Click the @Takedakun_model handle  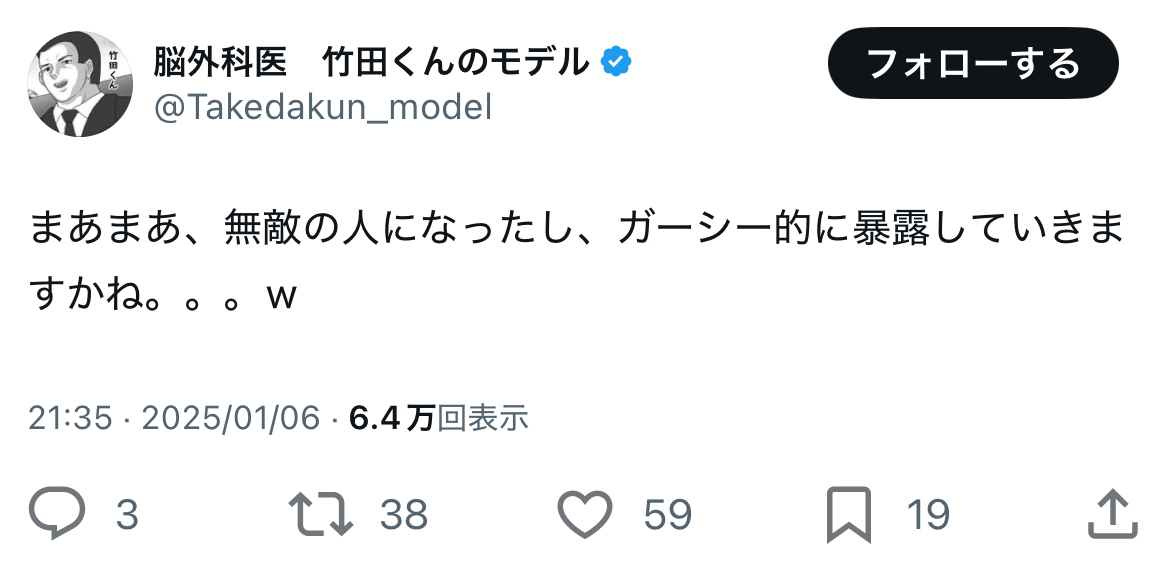coord(322,107)
